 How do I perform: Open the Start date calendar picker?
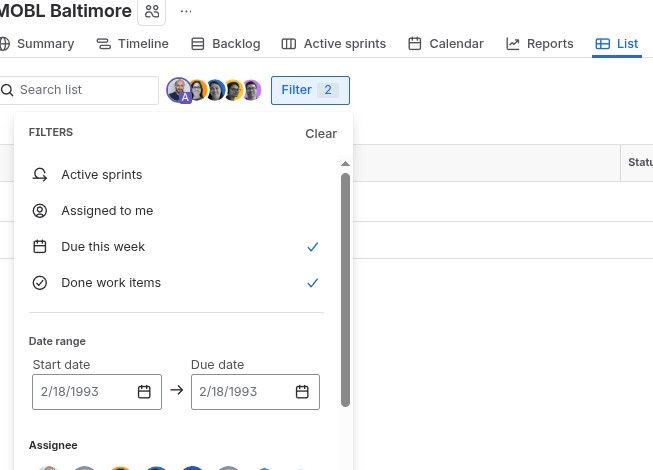(144, 392)
